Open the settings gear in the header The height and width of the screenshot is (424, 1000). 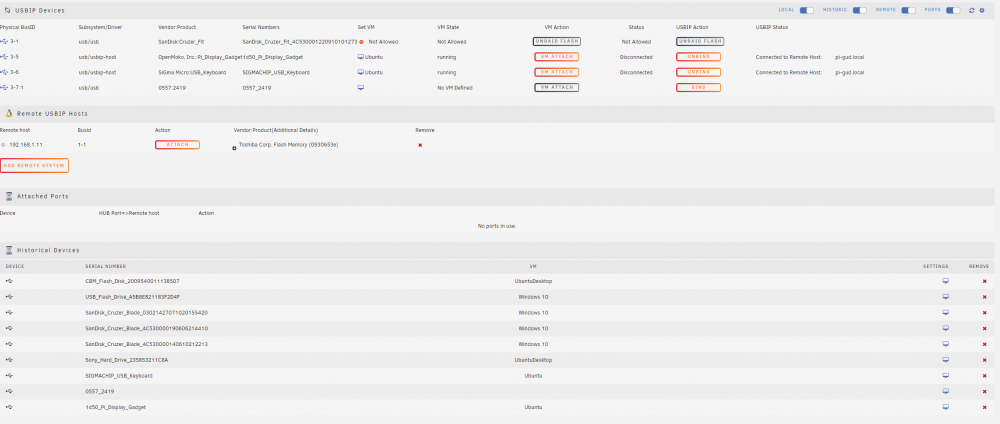point(982,10)
